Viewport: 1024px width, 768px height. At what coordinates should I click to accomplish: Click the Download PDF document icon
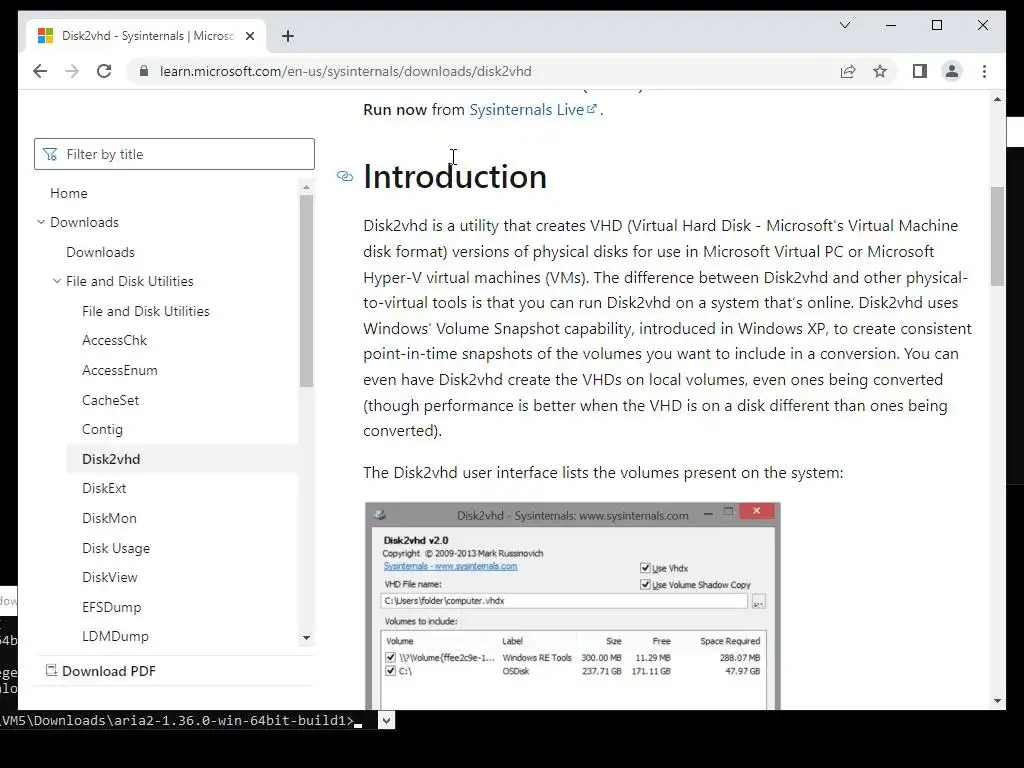[51, 670]
